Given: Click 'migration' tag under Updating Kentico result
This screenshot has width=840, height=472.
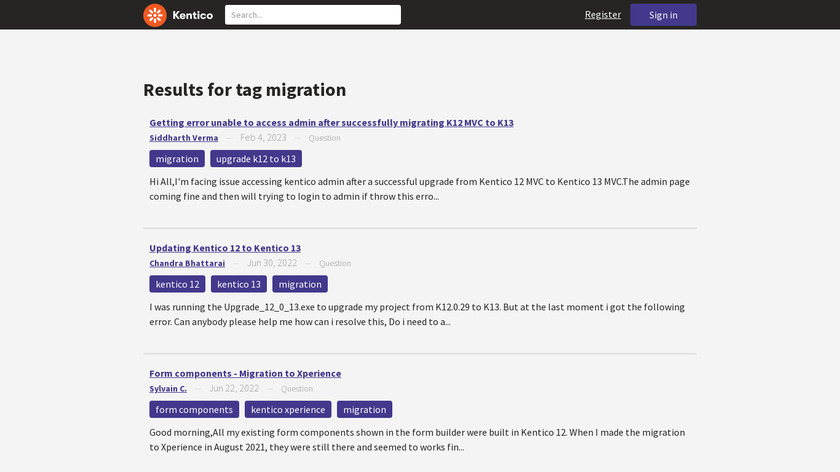Looking at the screenshot, I should point(300,284).
